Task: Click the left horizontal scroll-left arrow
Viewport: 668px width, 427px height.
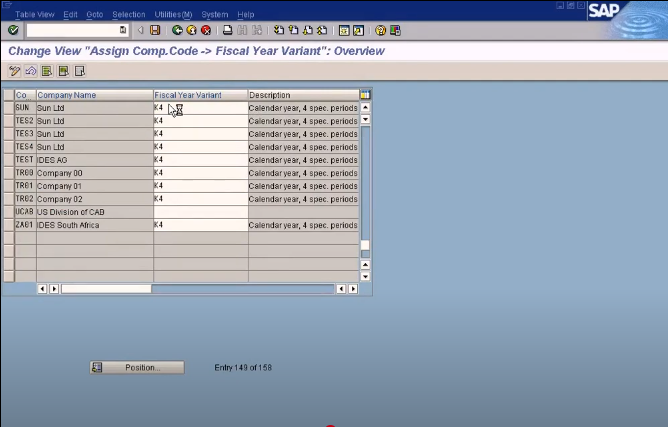Action: click(x=42, y=289)
